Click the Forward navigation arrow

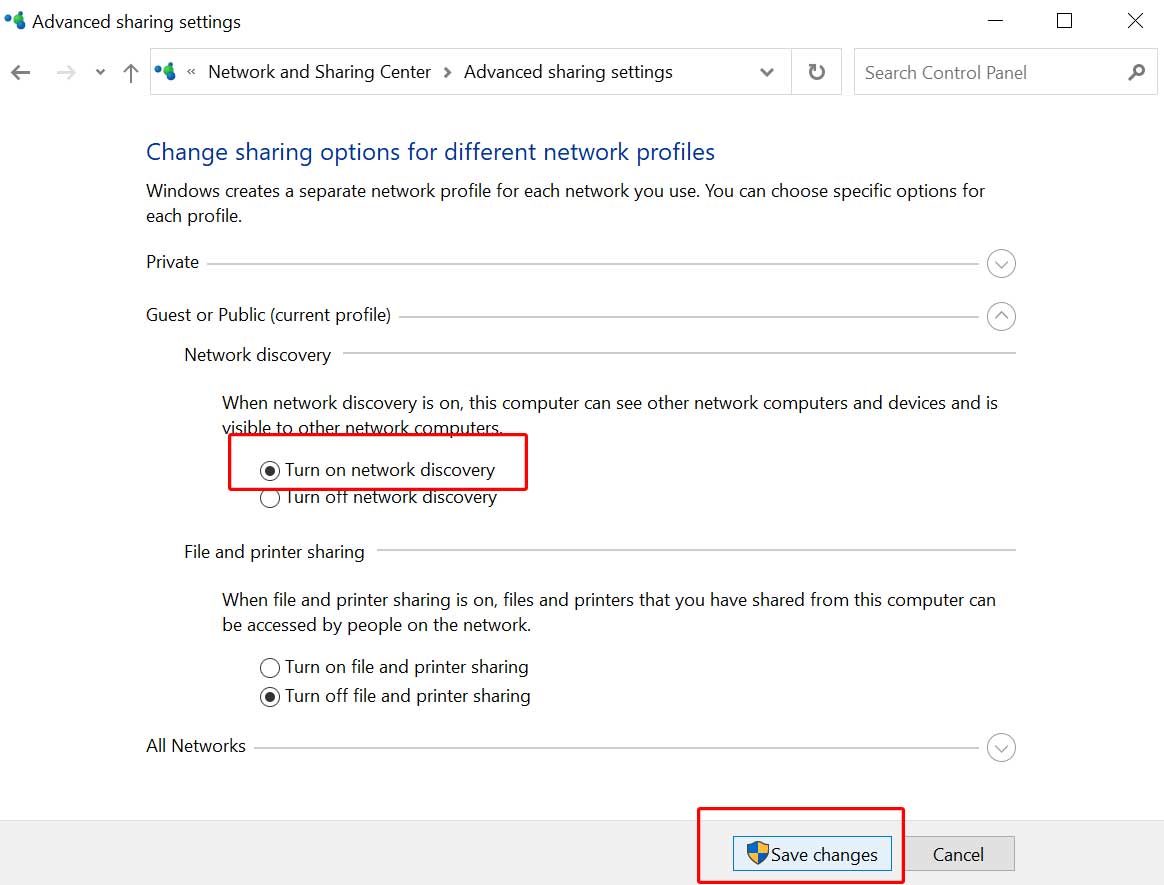coord(66,72)
